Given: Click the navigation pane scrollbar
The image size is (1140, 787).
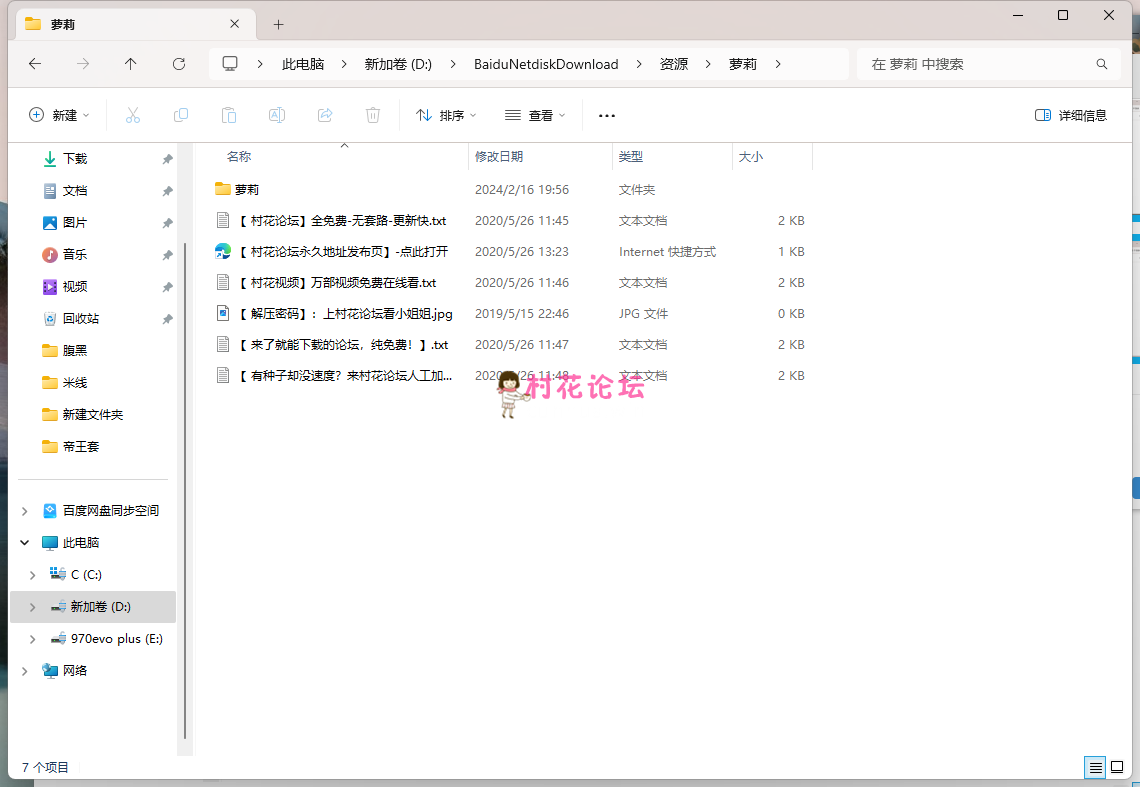Looking at the screenshot, I should coord(185,491).
